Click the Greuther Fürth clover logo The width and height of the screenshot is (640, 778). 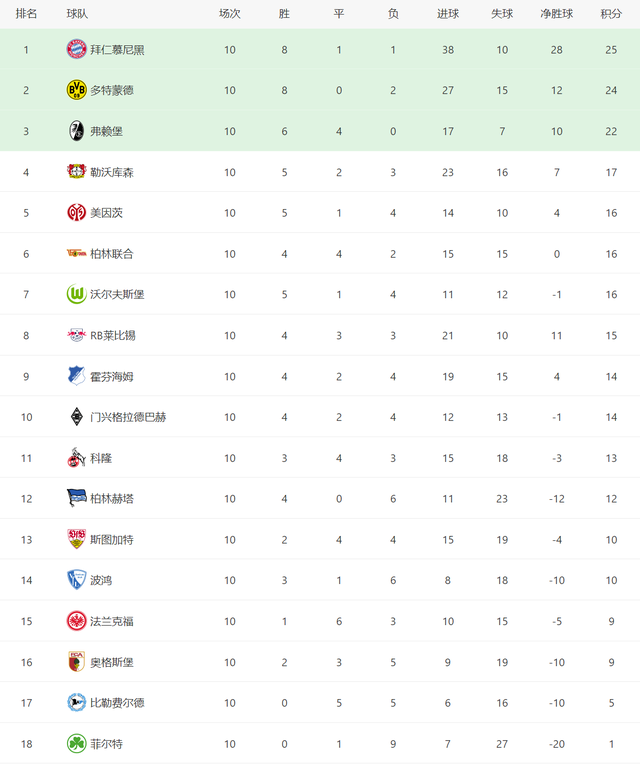point(76,743)
